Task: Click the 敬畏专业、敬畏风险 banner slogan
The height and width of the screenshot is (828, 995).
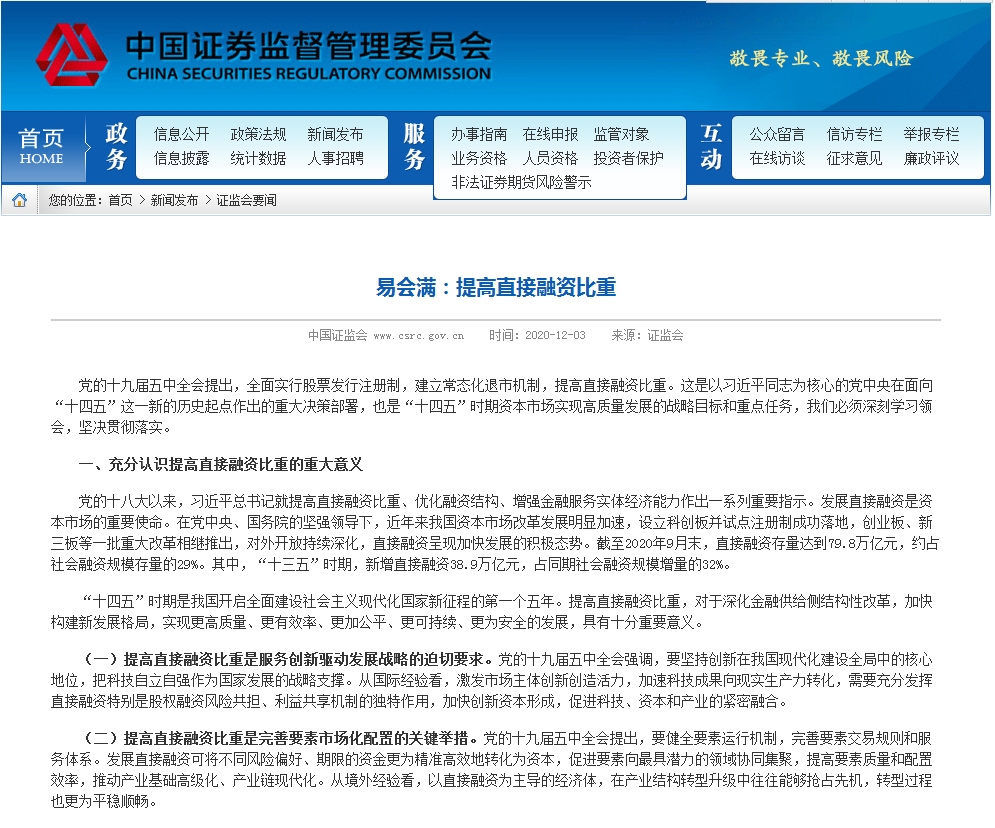Action: [820, 58]
